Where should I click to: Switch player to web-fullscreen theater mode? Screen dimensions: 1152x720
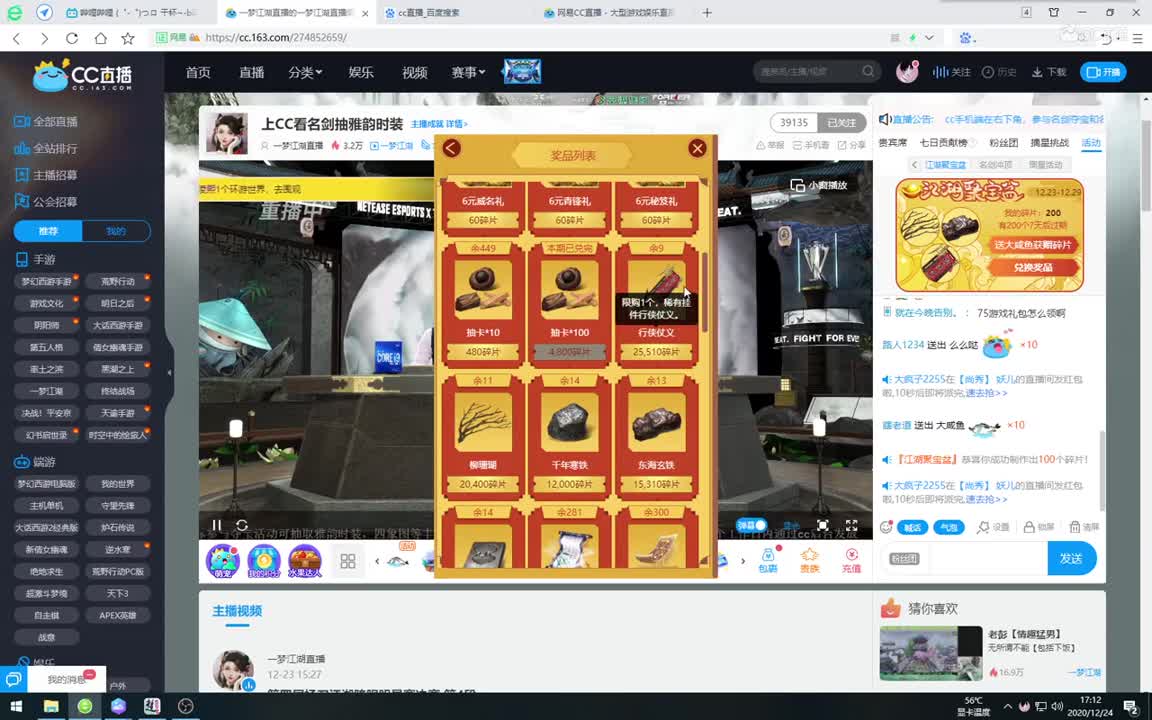pyautogui.click(x=823, y=525)
